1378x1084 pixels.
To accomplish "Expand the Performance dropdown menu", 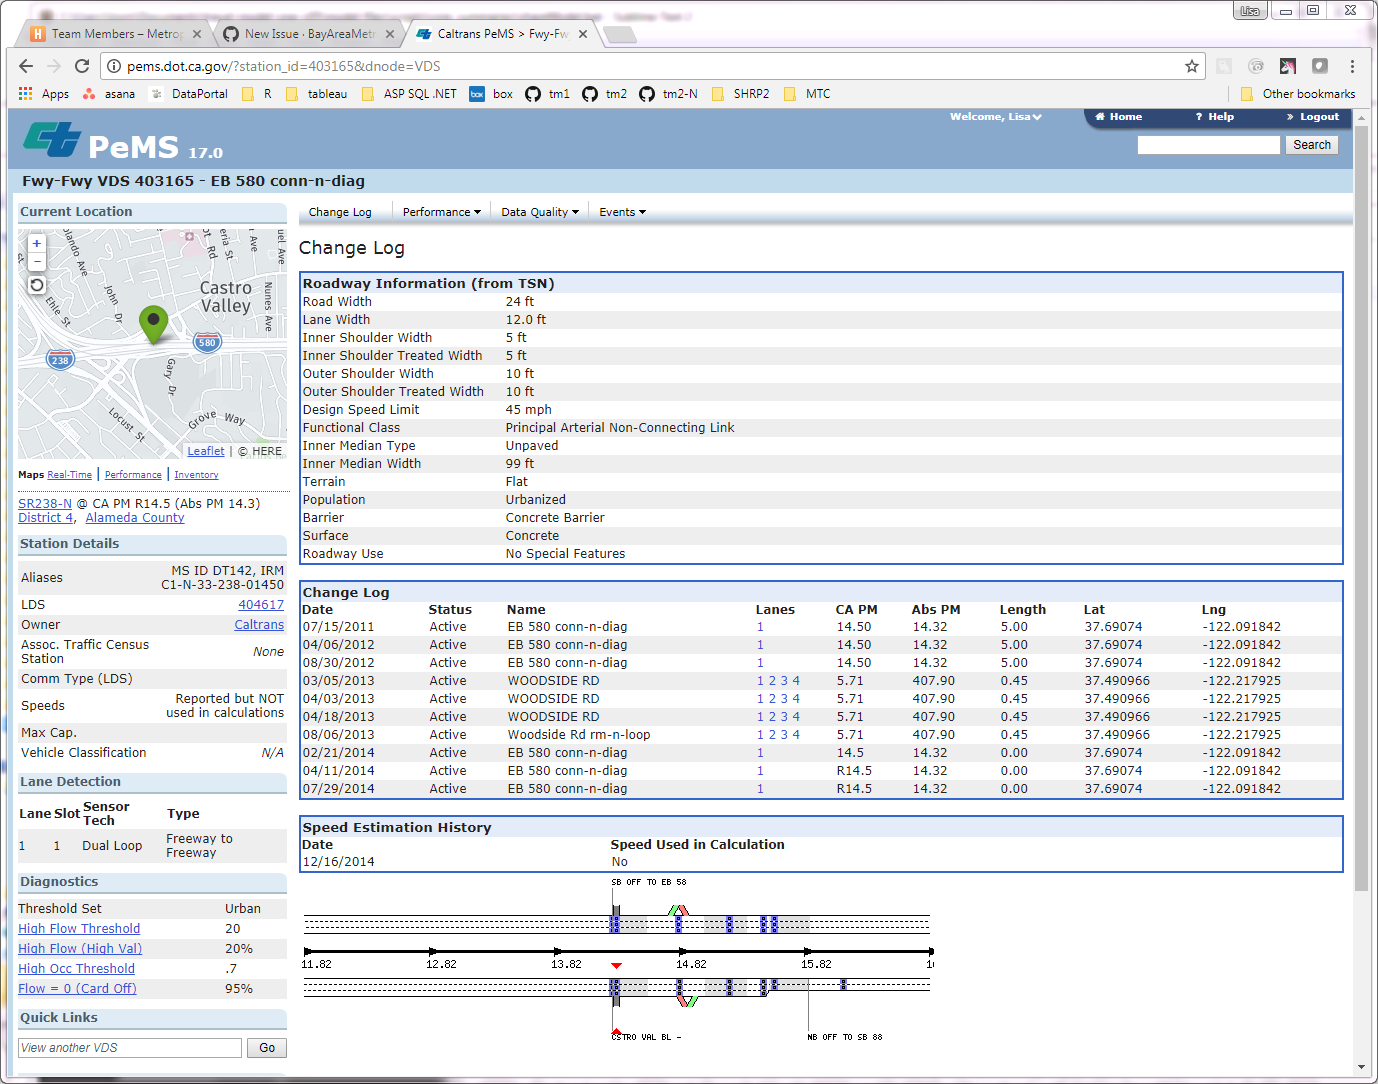I will [441, 212].
